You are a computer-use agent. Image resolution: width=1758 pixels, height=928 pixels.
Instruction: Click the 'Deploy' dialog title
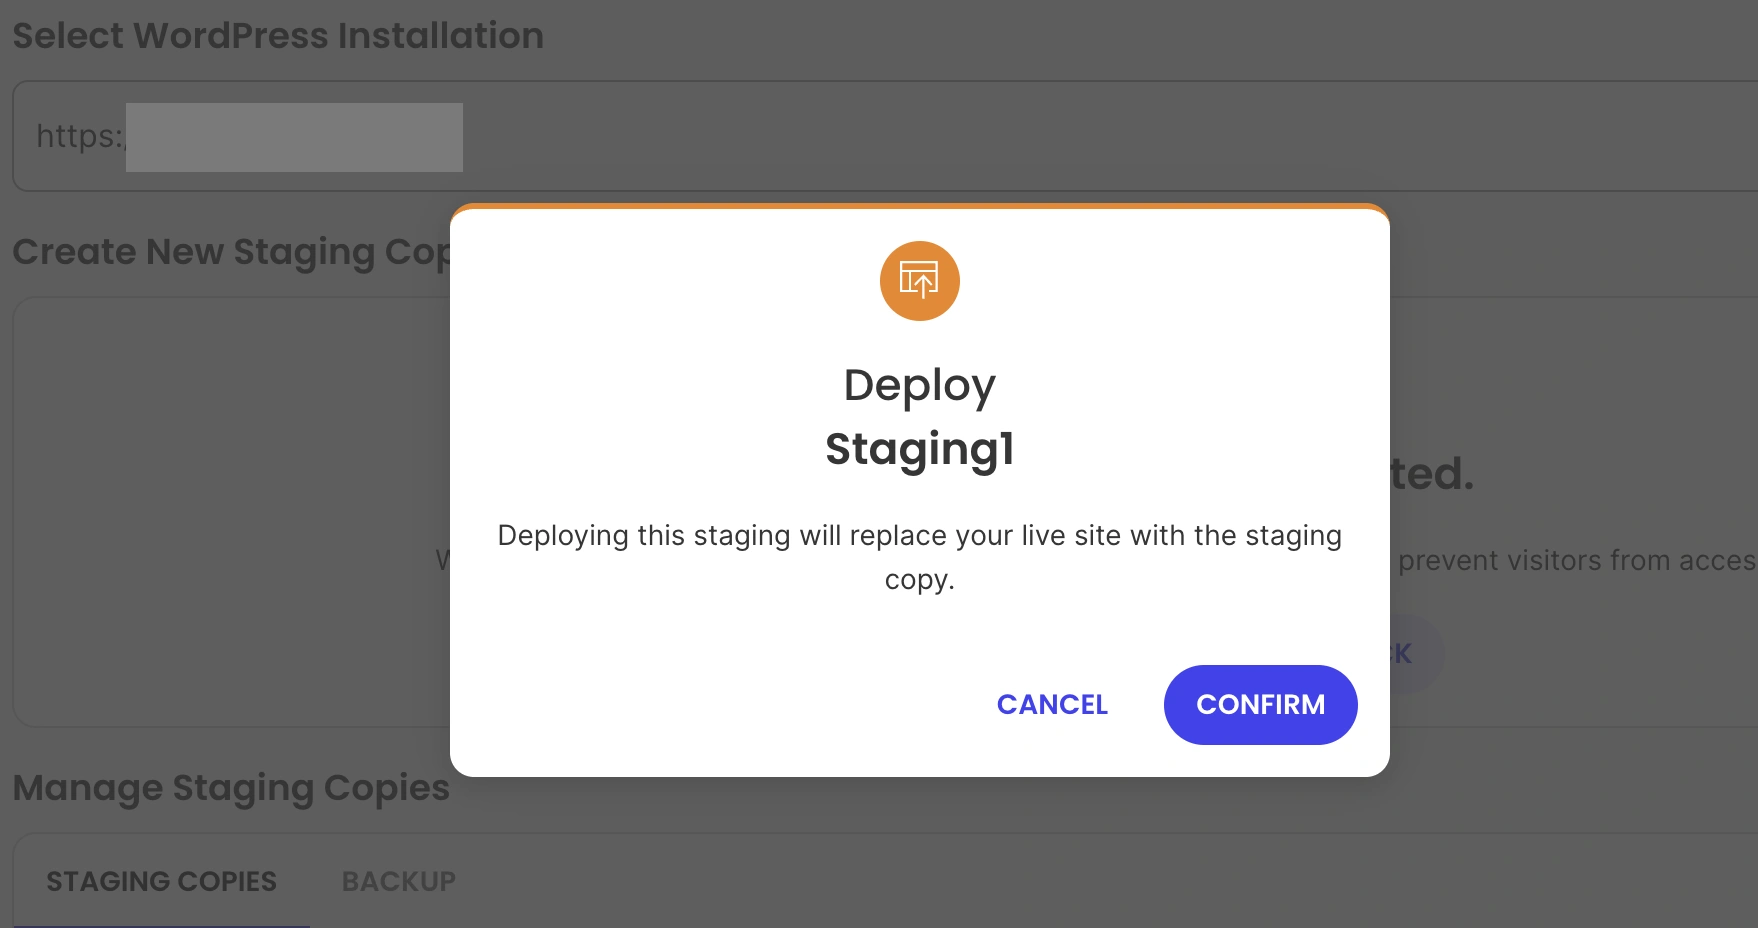click(x=919, y=385)
